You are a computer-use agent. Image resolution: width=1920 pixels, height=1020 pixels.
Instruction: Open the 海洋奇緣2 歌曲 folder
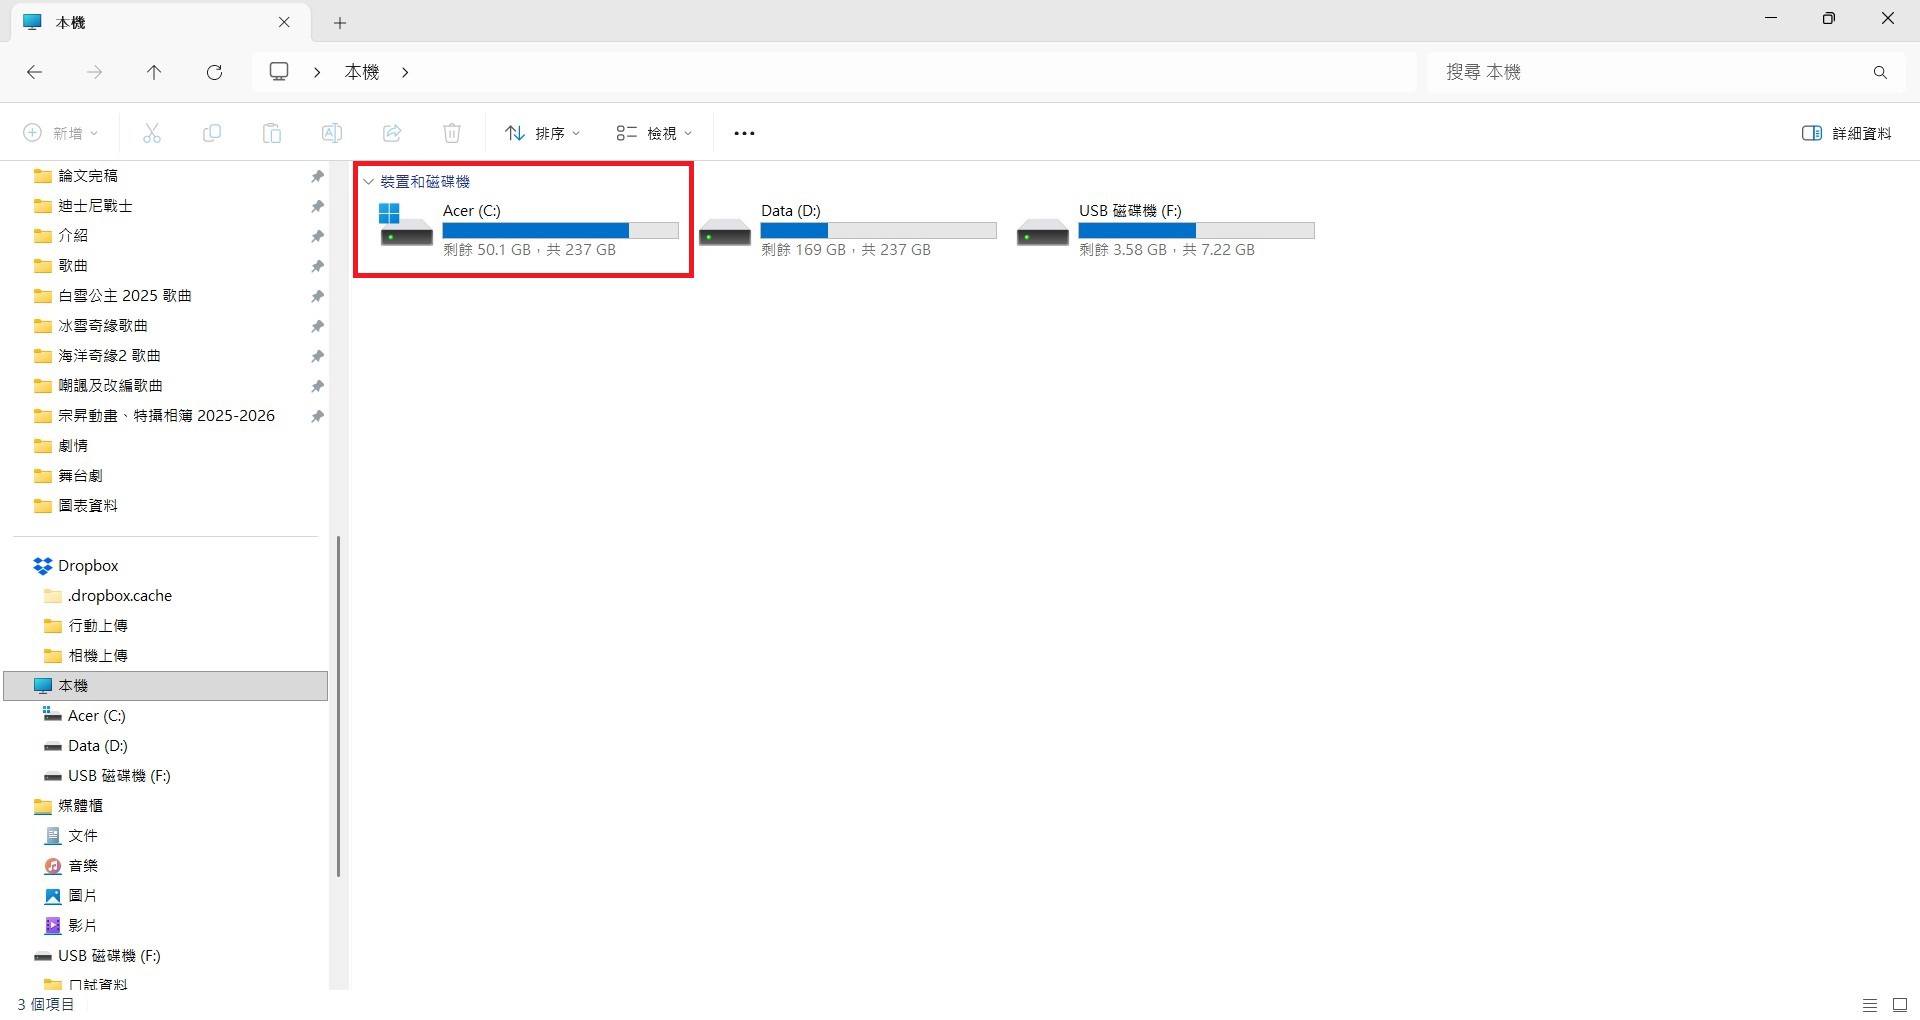click(x=109, y=356)
